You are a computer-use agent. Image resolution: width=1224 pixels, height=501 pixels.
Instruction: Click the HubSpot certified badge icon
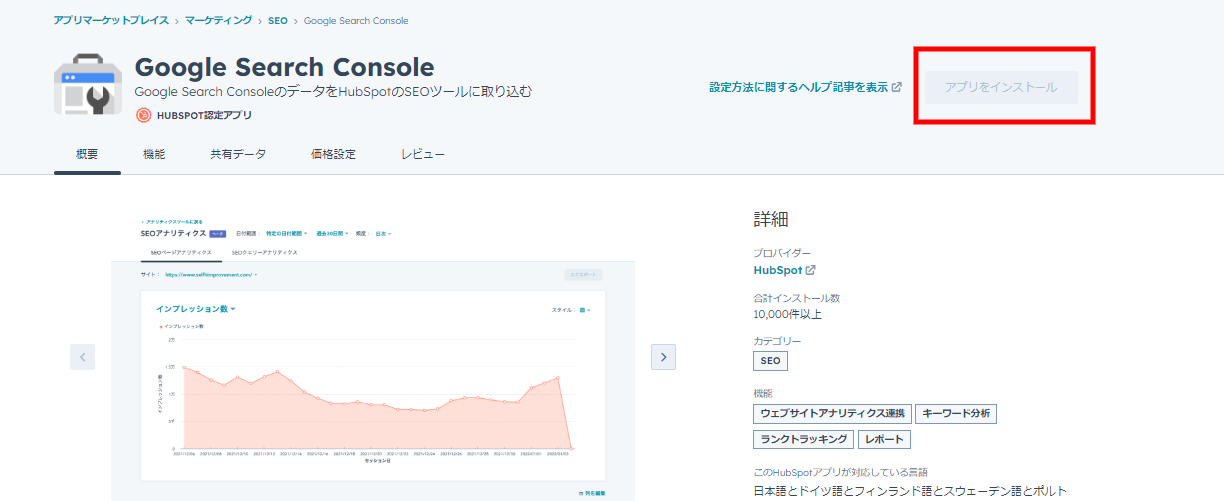pyautogui.click(x=144, y=115)
